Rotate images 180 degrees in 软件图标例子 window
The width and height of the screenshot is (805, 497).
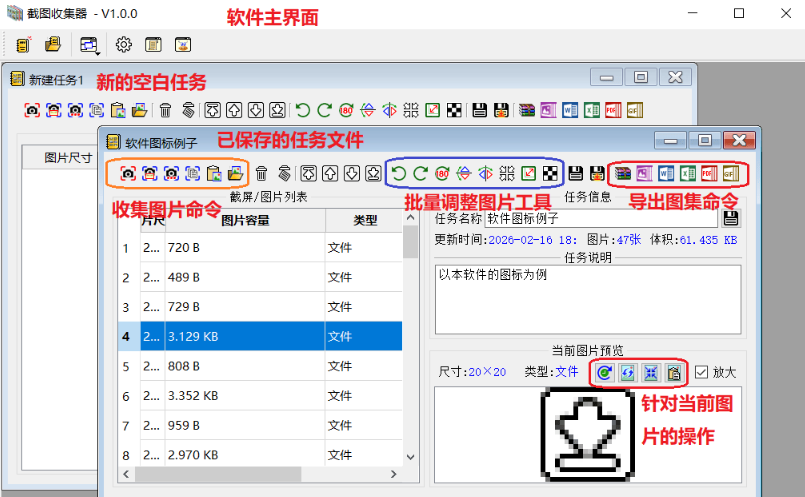pos(442,174)
